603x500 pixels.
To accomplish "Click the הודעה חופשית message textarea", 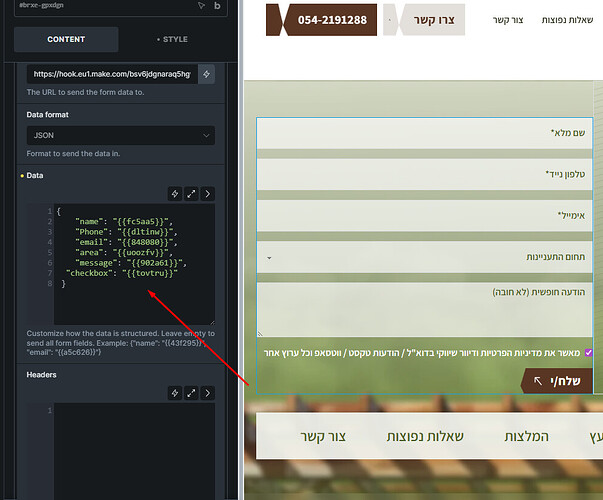I will (425, 310).
